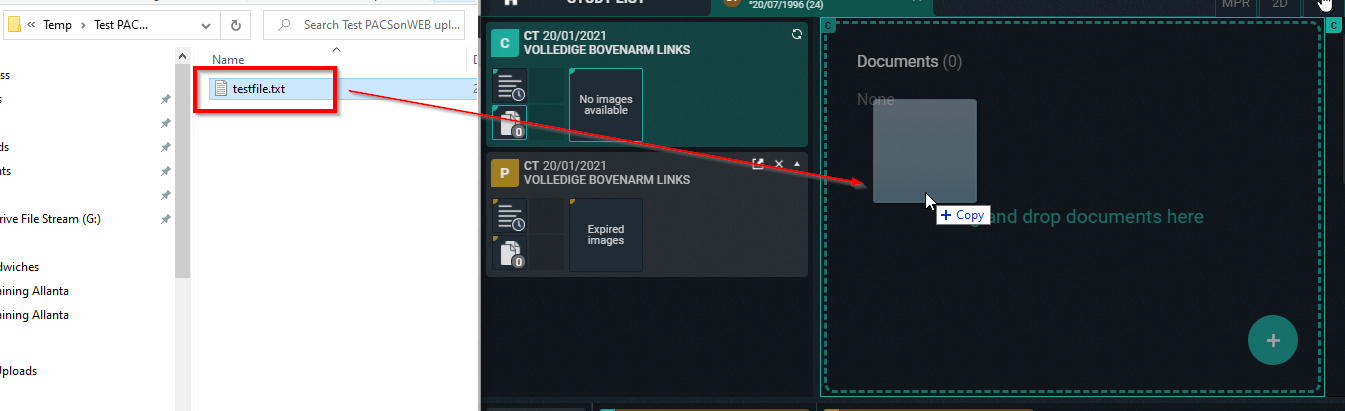This screenshot has width=1345, height=411.
Task: Click the refresh icon on the first CT study
Action: coord(796,35)
